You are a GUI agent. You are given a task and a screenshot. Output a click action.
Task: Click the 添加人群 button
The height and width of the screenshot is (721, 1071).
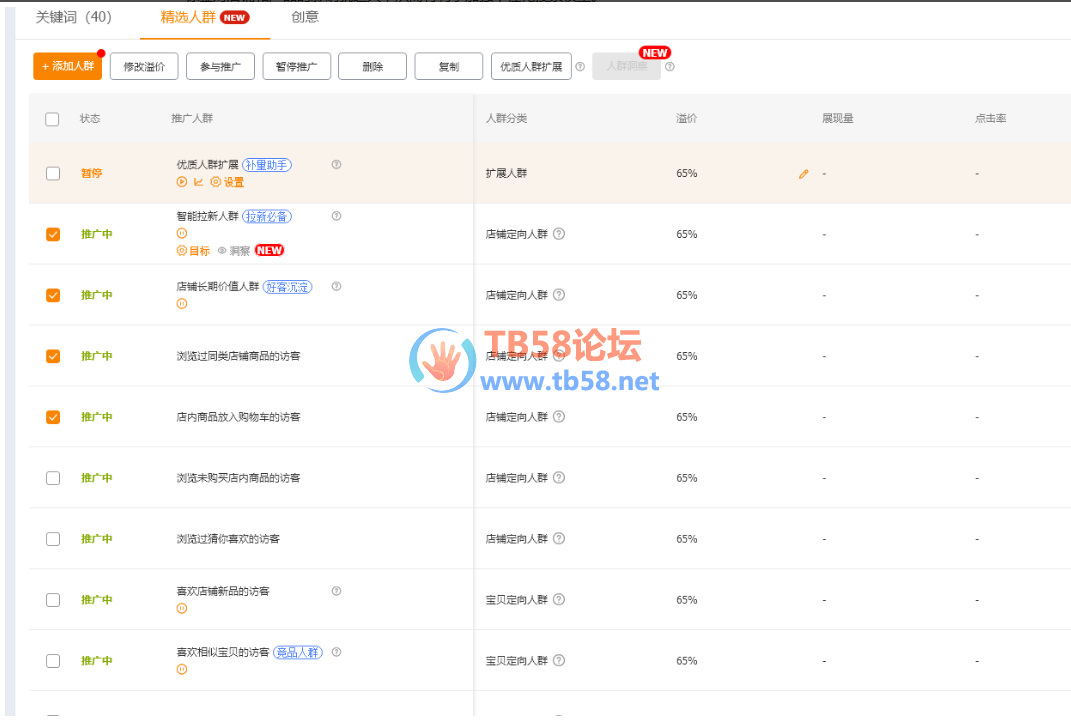coord(67,67)
